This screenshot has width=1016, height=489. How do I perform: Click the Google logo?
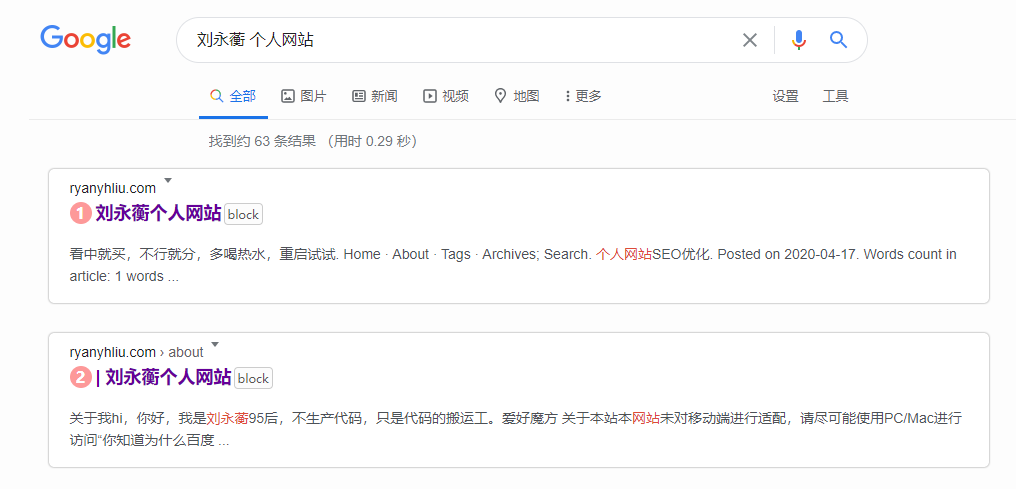pyautogui.click(x=85, y=39)
